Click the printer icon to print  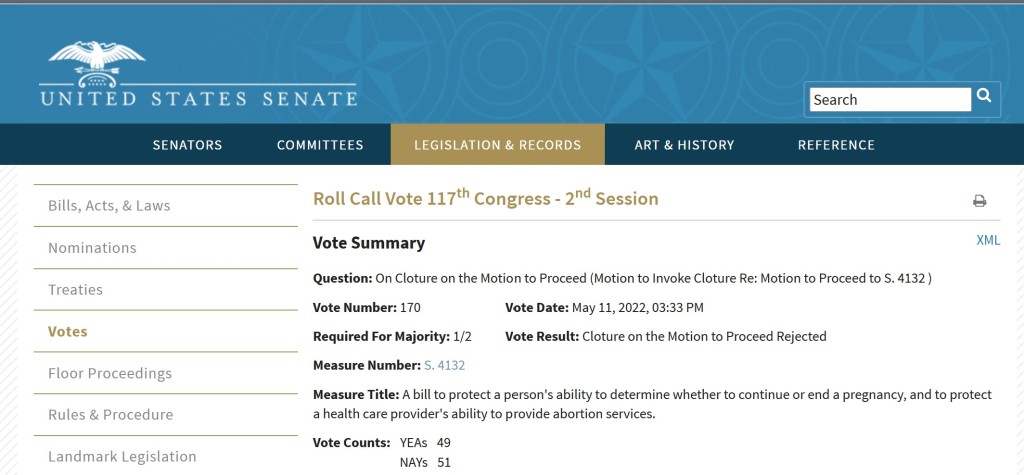coord(979,201)
